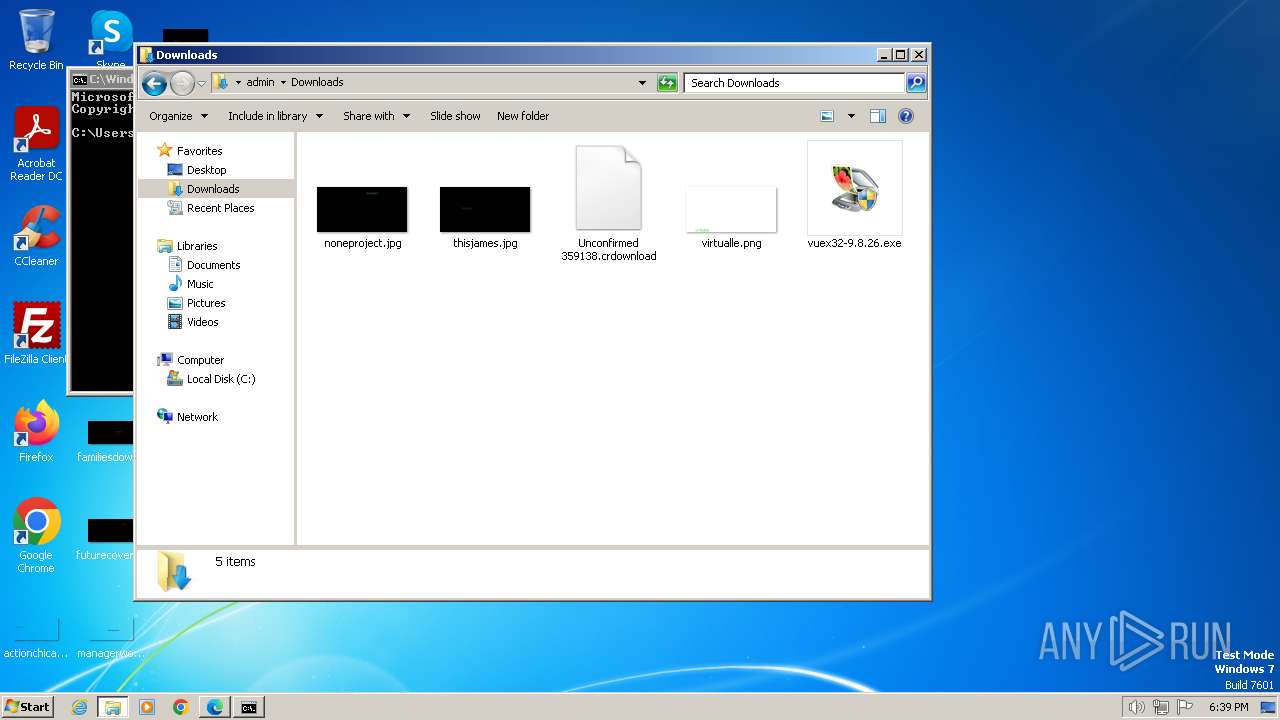The image size is (1280, 720).
Task: Switch to Command Prompt taskbar button
Action: click(248, 707)
